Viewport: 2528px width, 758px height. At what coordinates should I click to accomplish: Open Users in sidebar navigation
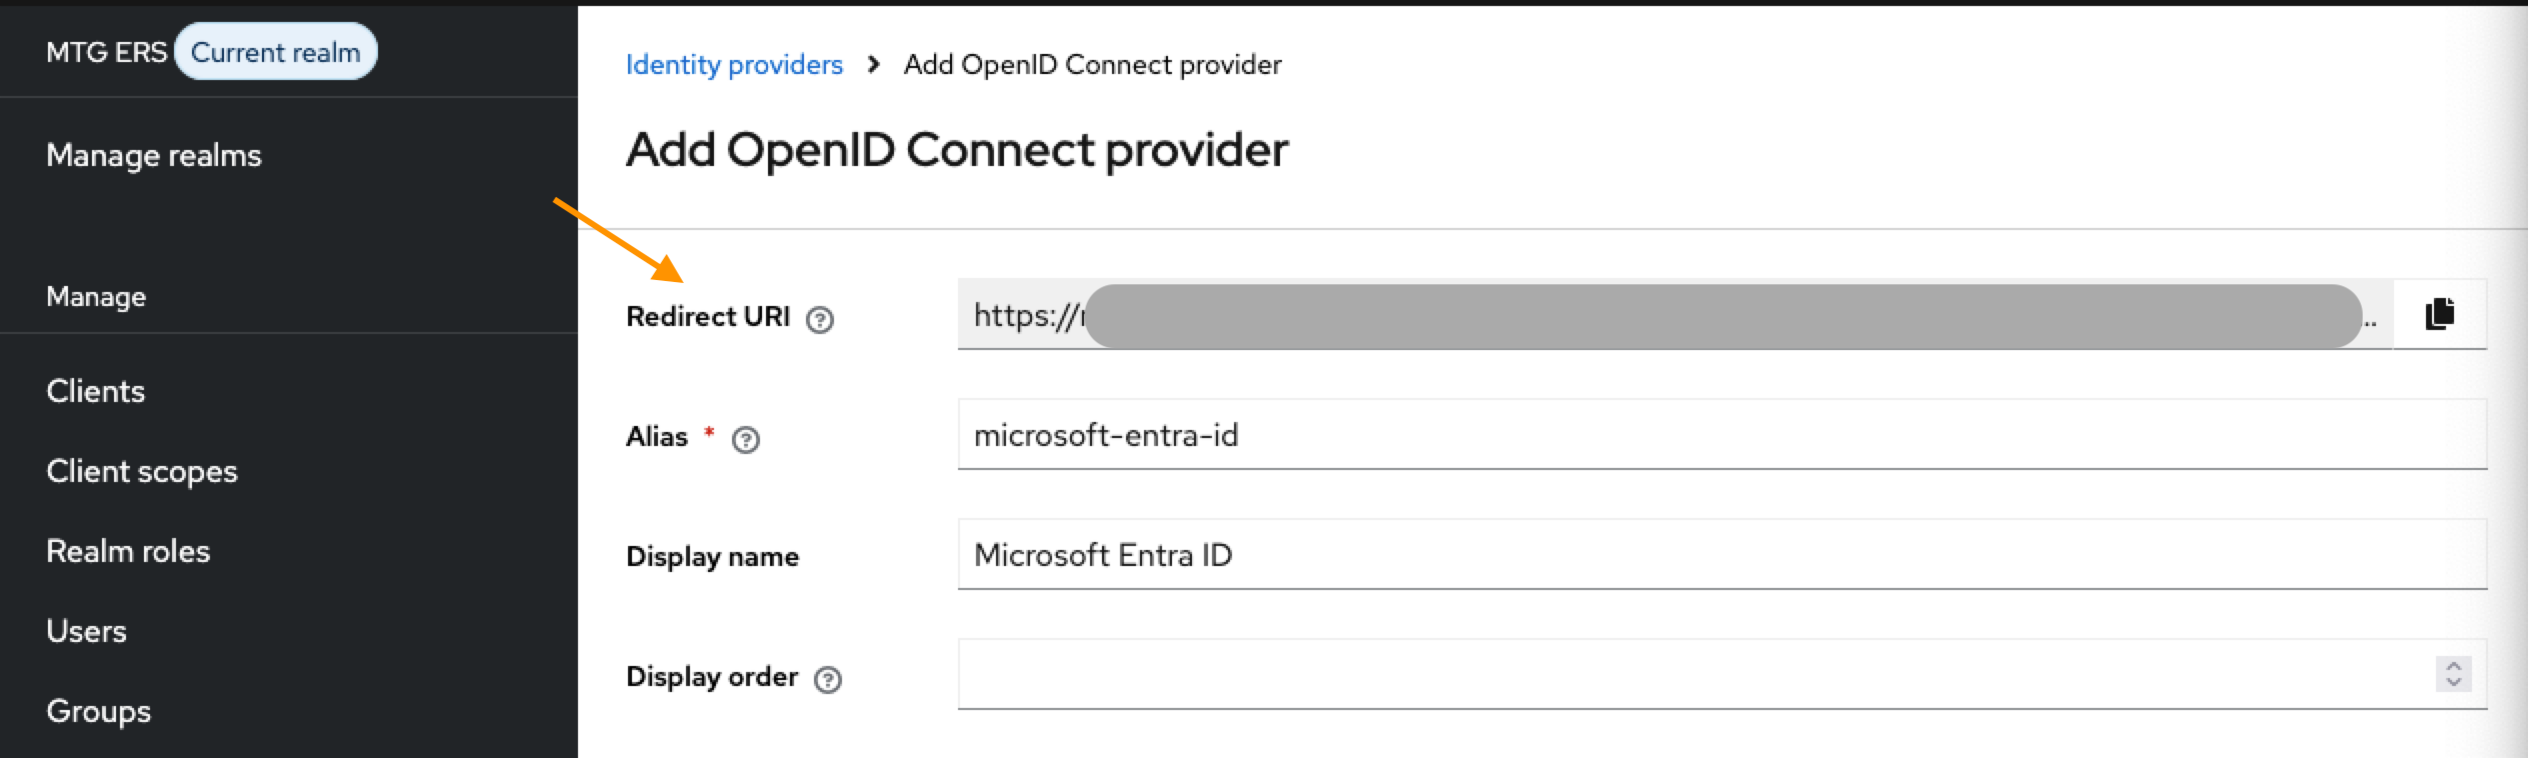pyautogui.click(x=87, y=631)
